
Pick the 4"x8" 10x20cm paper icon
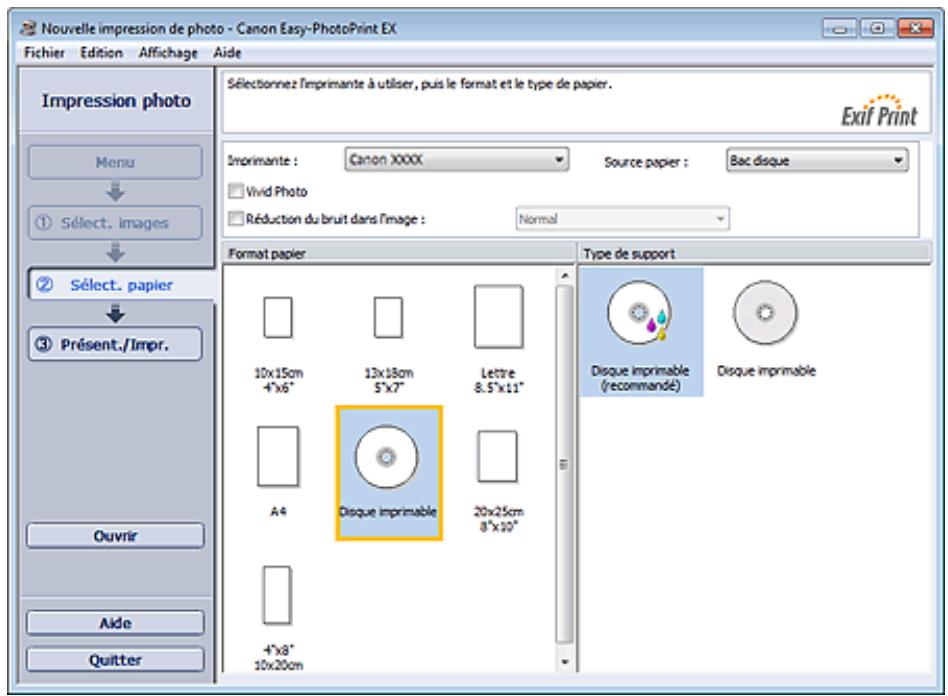[278, 595]
